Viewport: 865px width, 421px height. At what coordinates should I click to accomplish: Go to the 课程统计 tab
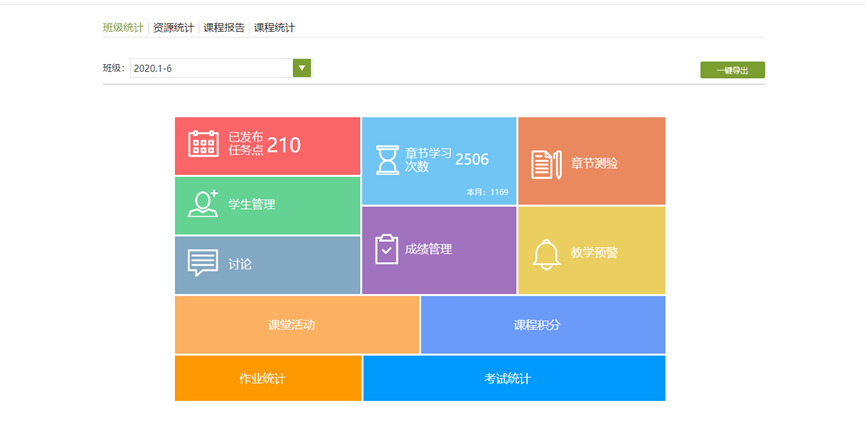[x=274, y=28]
